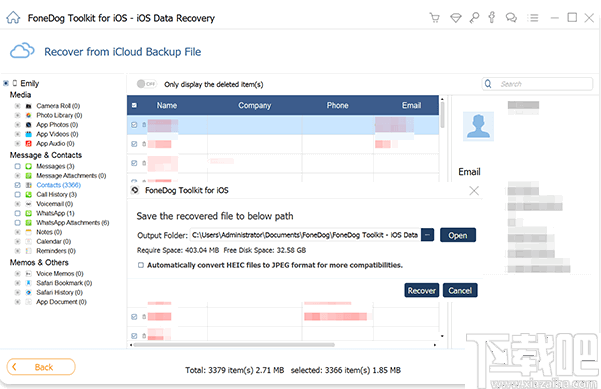Click the iCloud backup cloud icon

pyautogui.click(x=22, y=51)
